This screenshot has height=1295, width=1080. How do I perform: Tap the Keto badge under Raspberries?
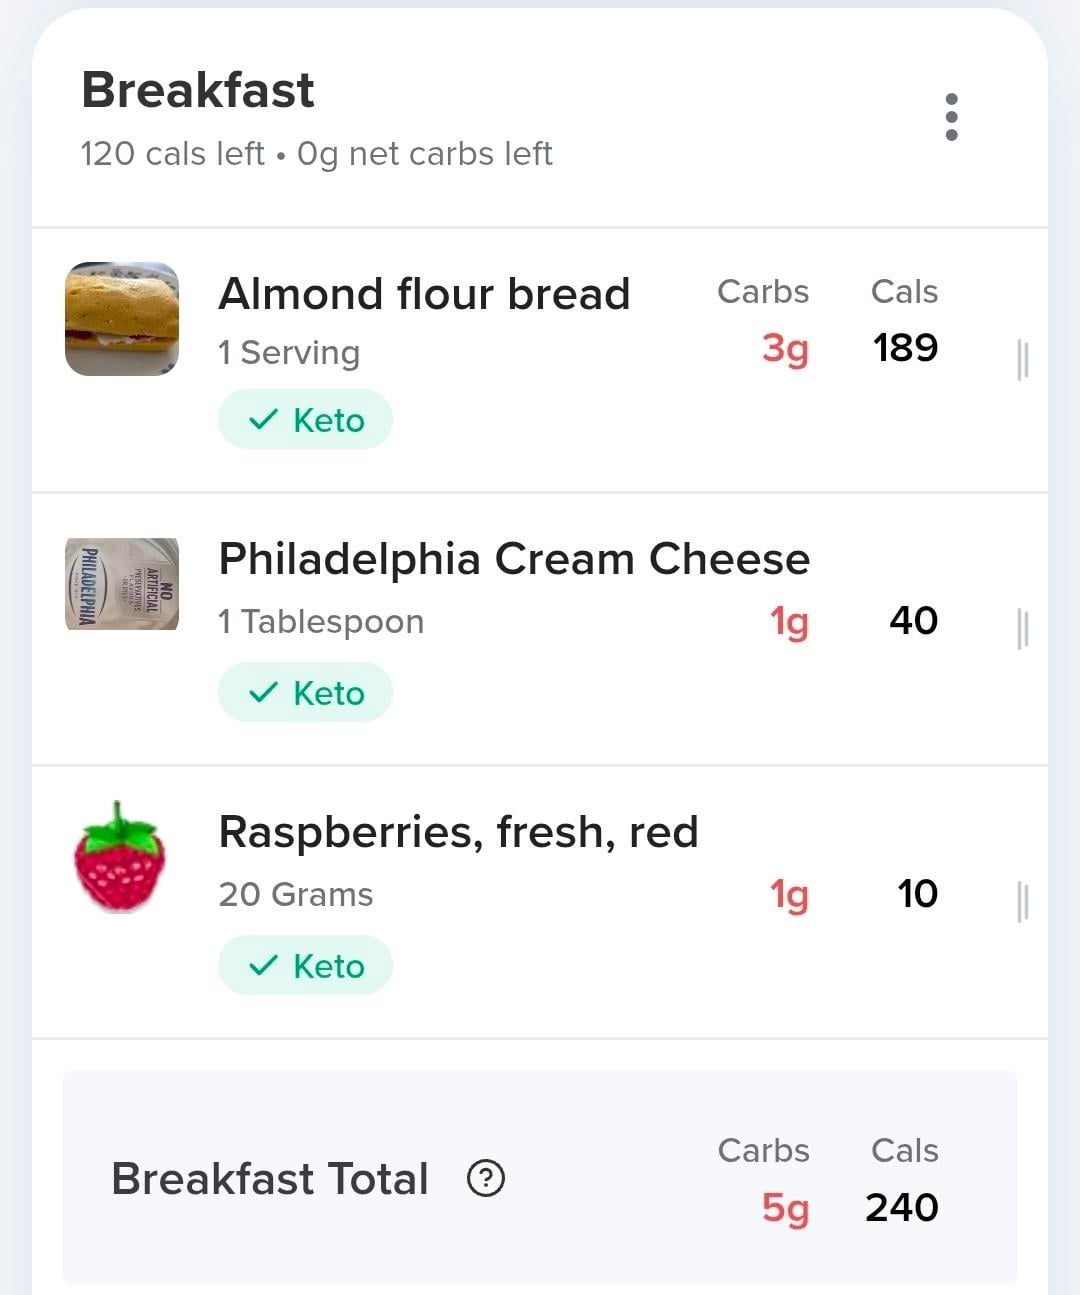pyautogui.click(x=305, y=966)
